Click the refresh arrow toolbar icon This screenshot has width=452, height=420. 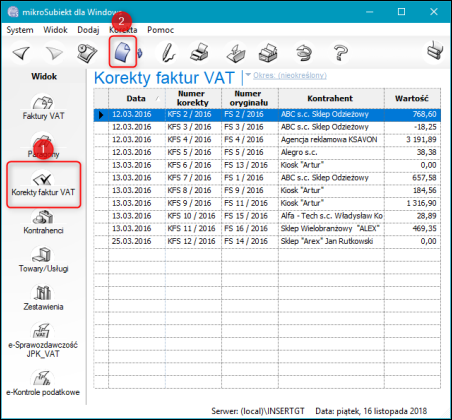click(x=304, y=53)
